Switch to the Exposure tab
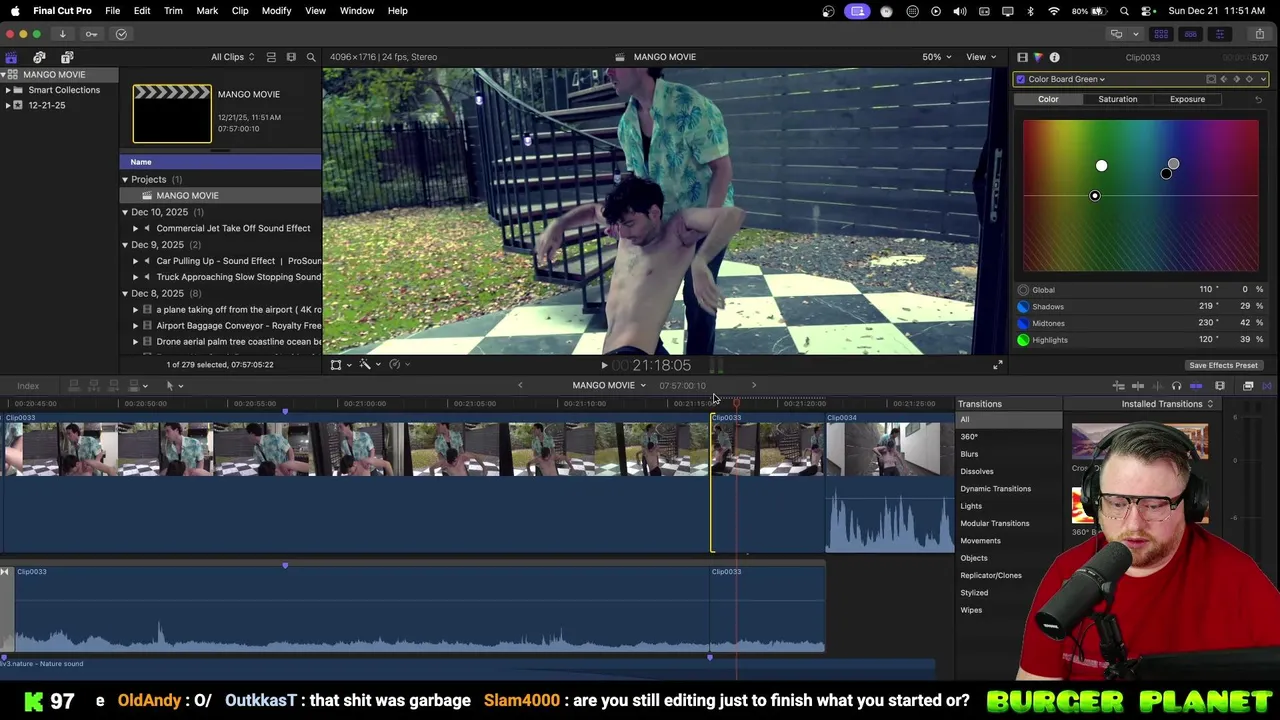 (x=1187, y=99)
